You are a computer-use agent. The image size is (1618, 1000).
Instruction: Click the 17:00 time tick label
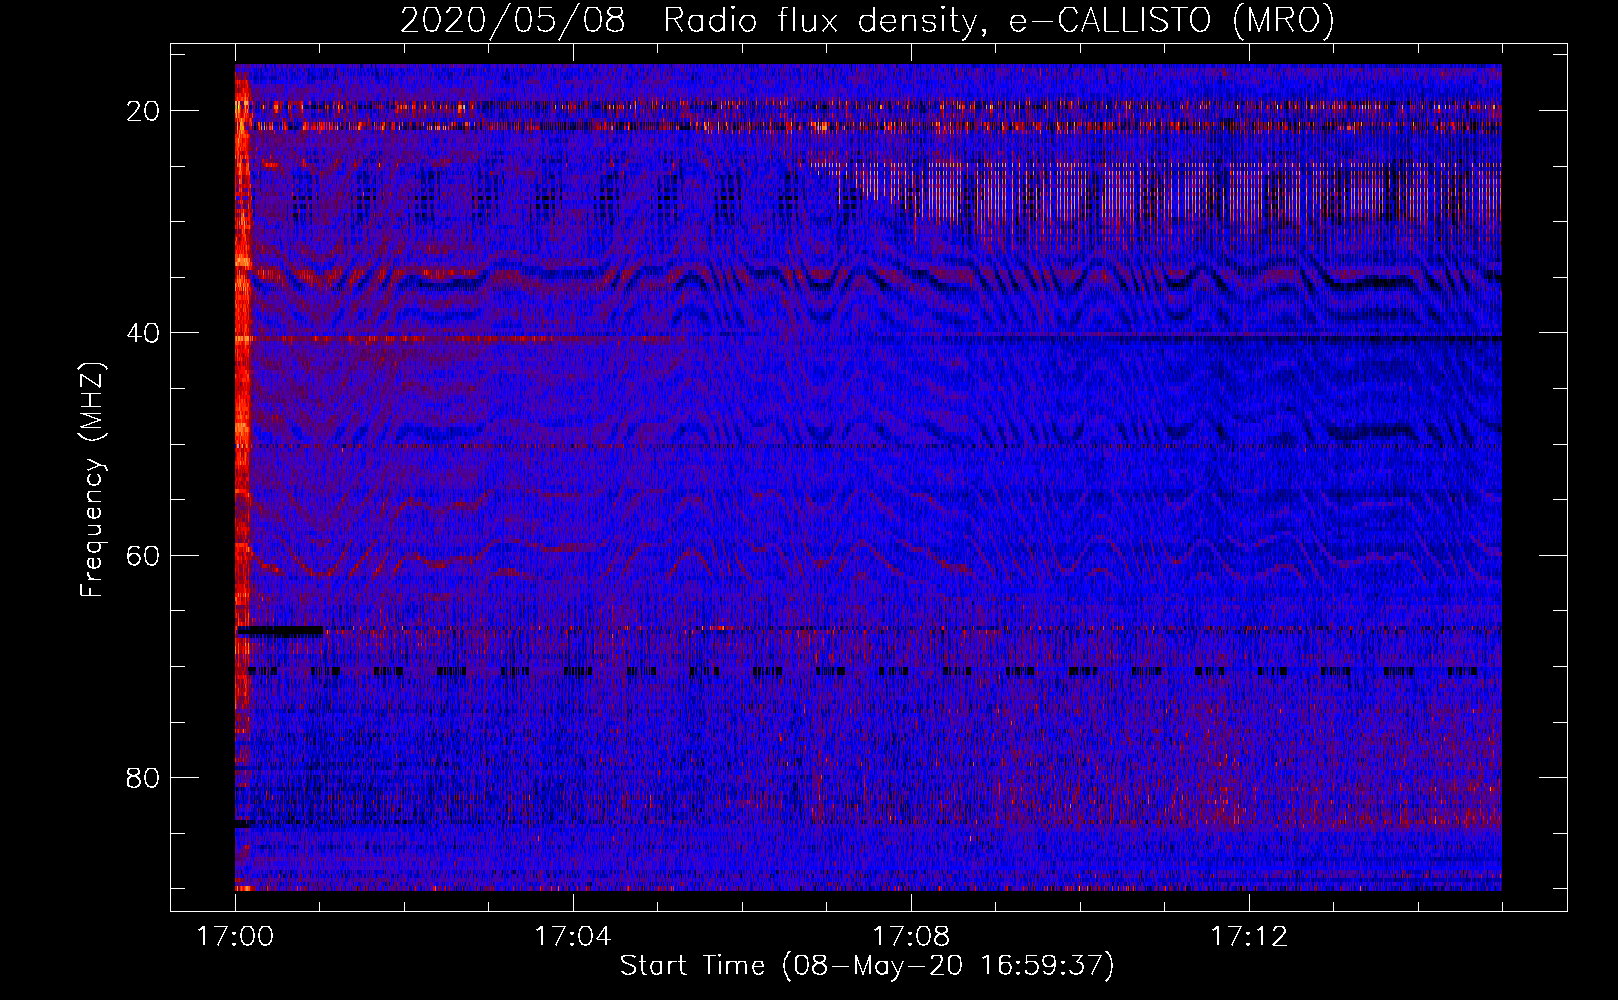tap(236, 937)
